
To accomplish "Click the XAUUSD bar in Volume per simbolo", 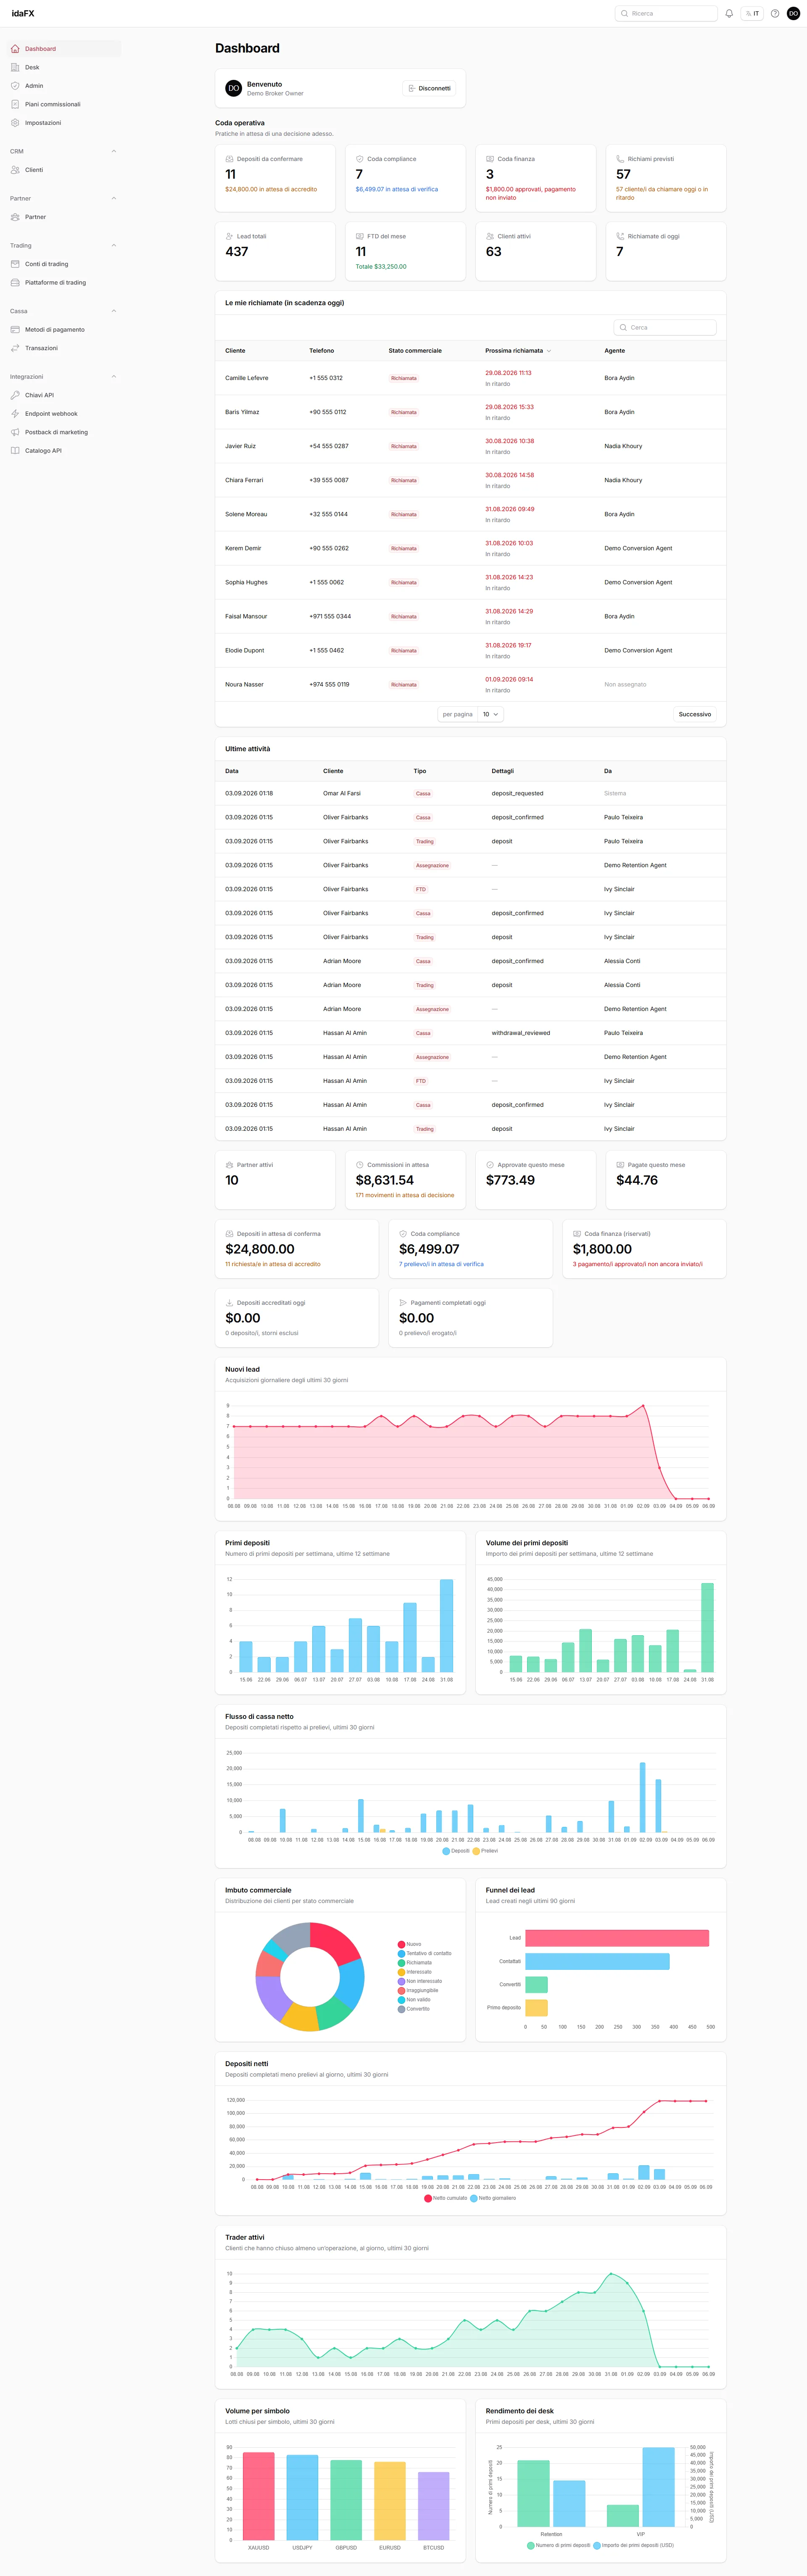I will pyautogui.click(x=258, y=2496).
